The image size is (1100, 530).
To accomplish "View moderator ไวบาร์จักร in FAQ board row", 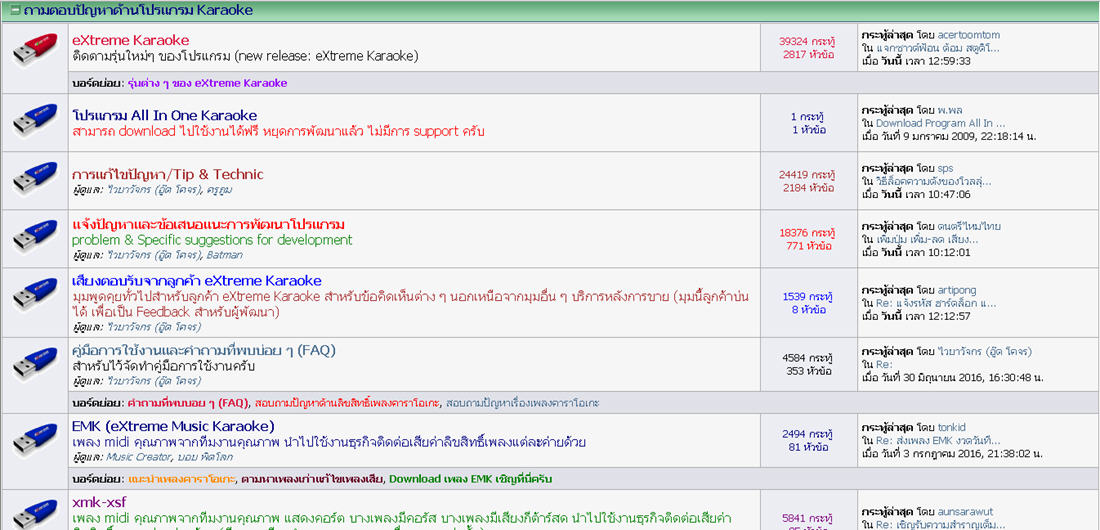I will (154, 381).
